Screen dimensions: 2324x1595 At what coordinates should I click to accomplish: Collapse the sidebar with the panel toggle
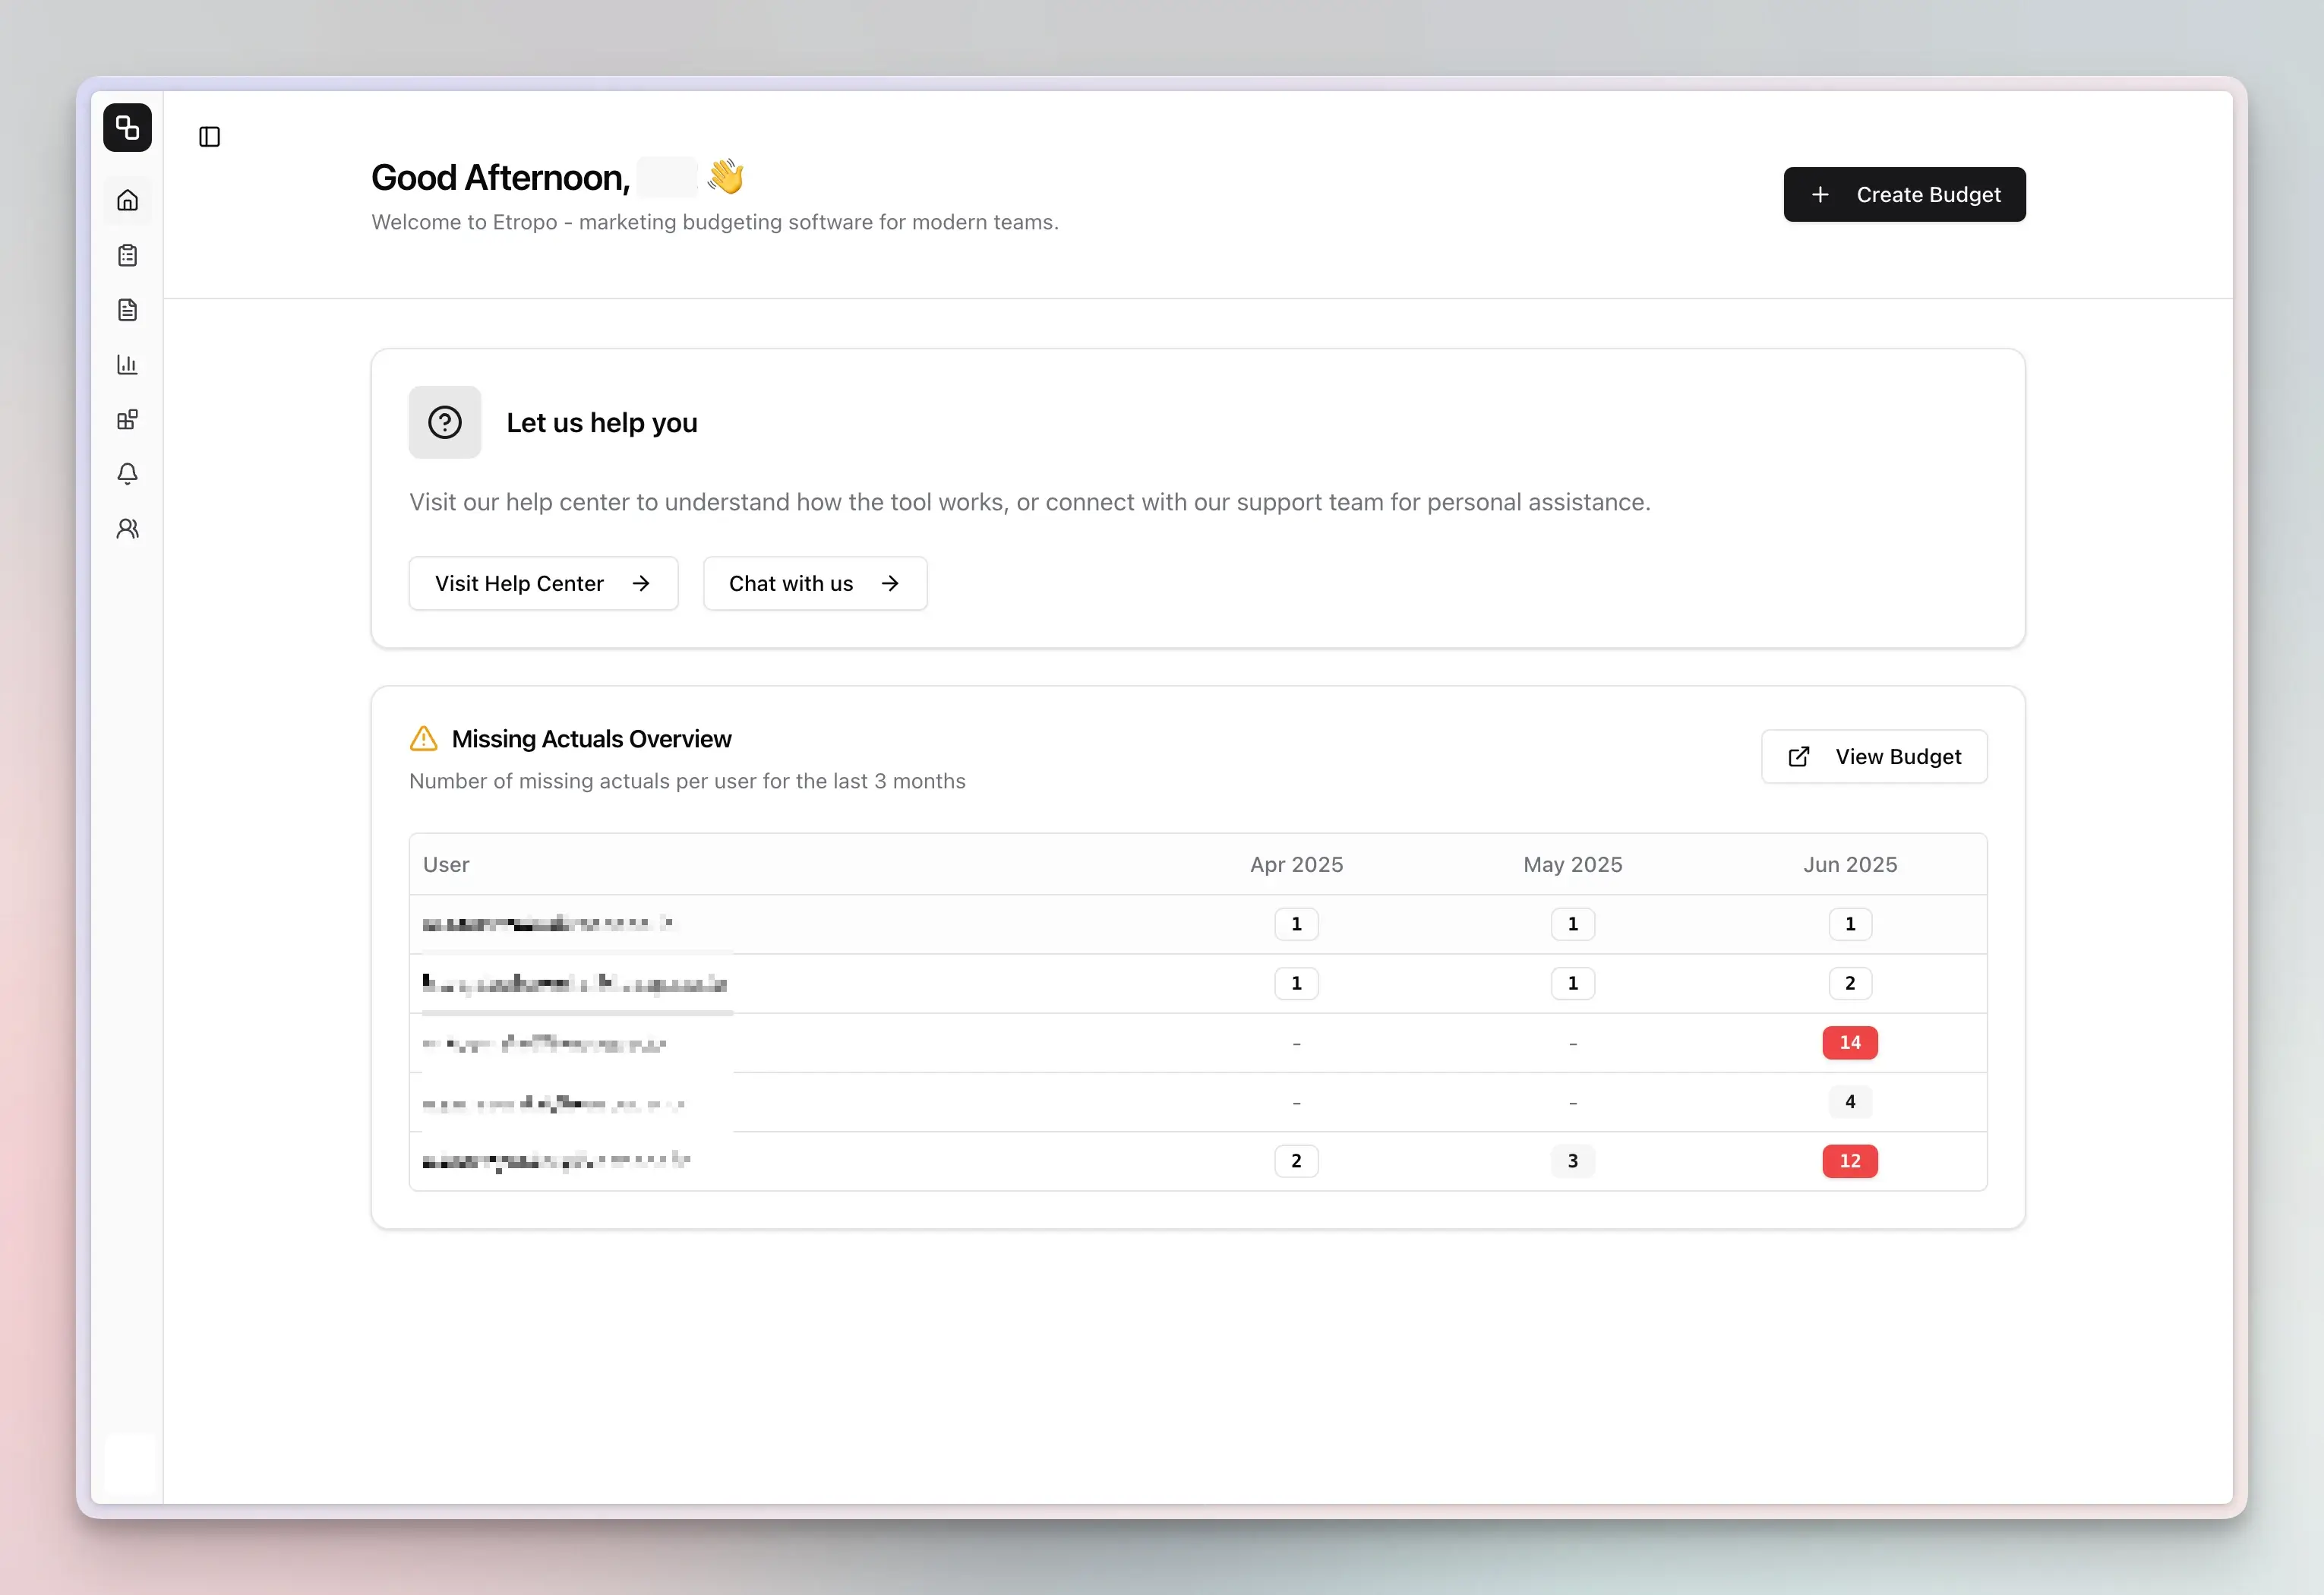point(210,137)
